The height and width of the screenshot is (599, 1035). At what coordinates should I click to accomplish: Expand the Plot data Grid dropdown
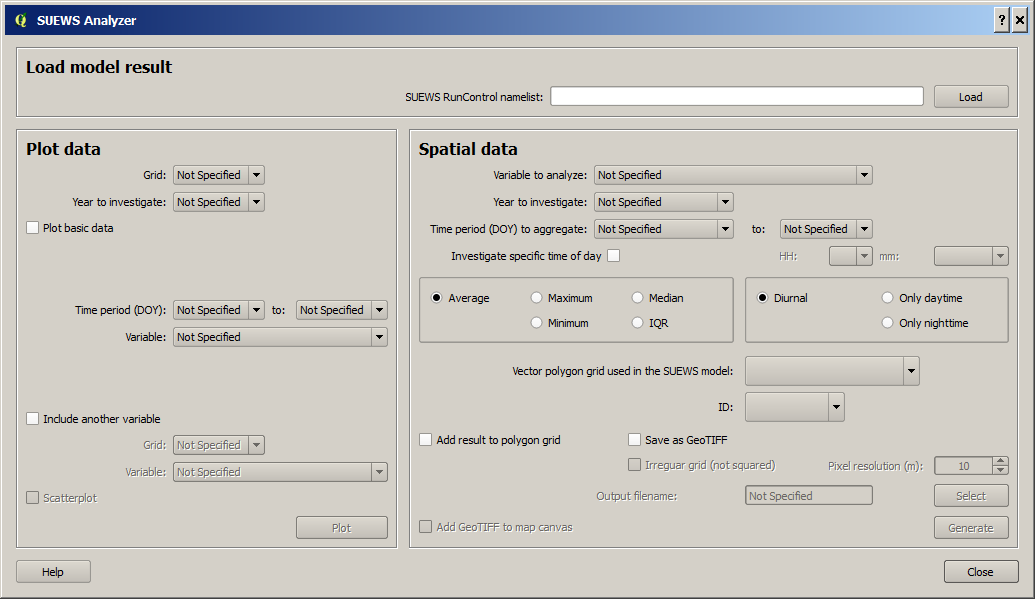(x=219, y=175)
